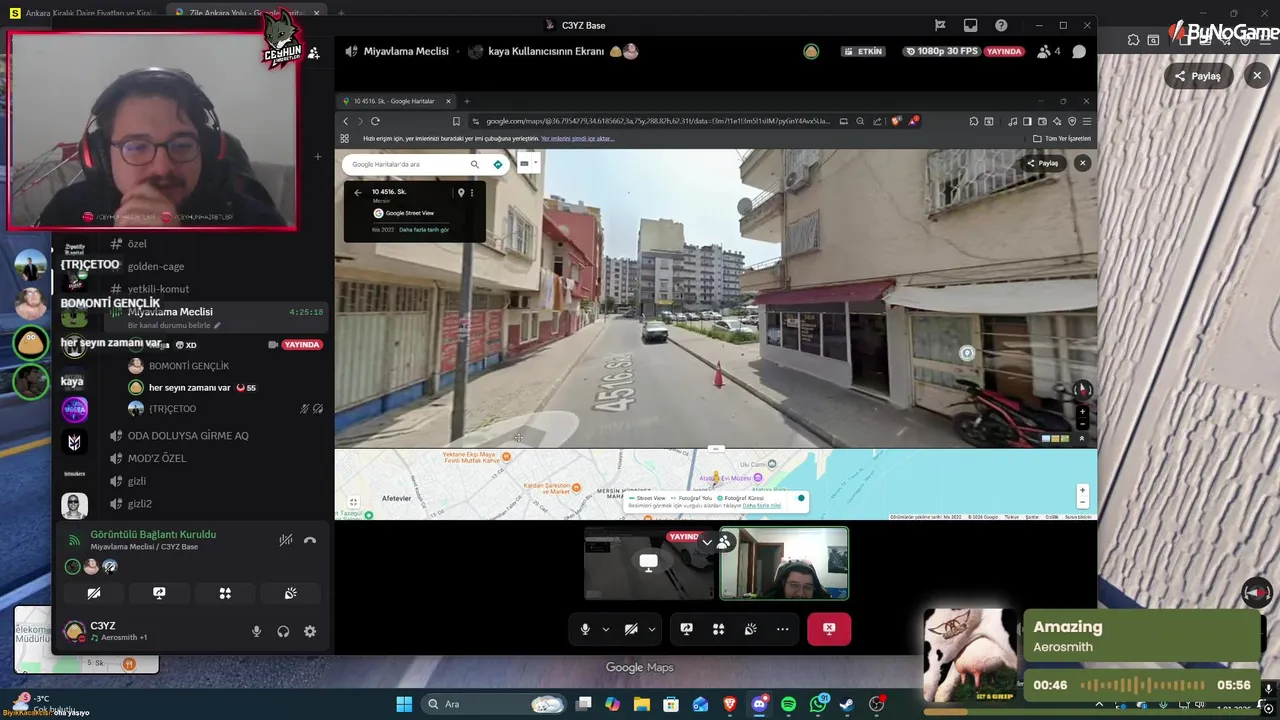The height and width of the screenshot is (720, 1280).
Task: Open chat bubble icon in call header
Action: [1079, 51]
